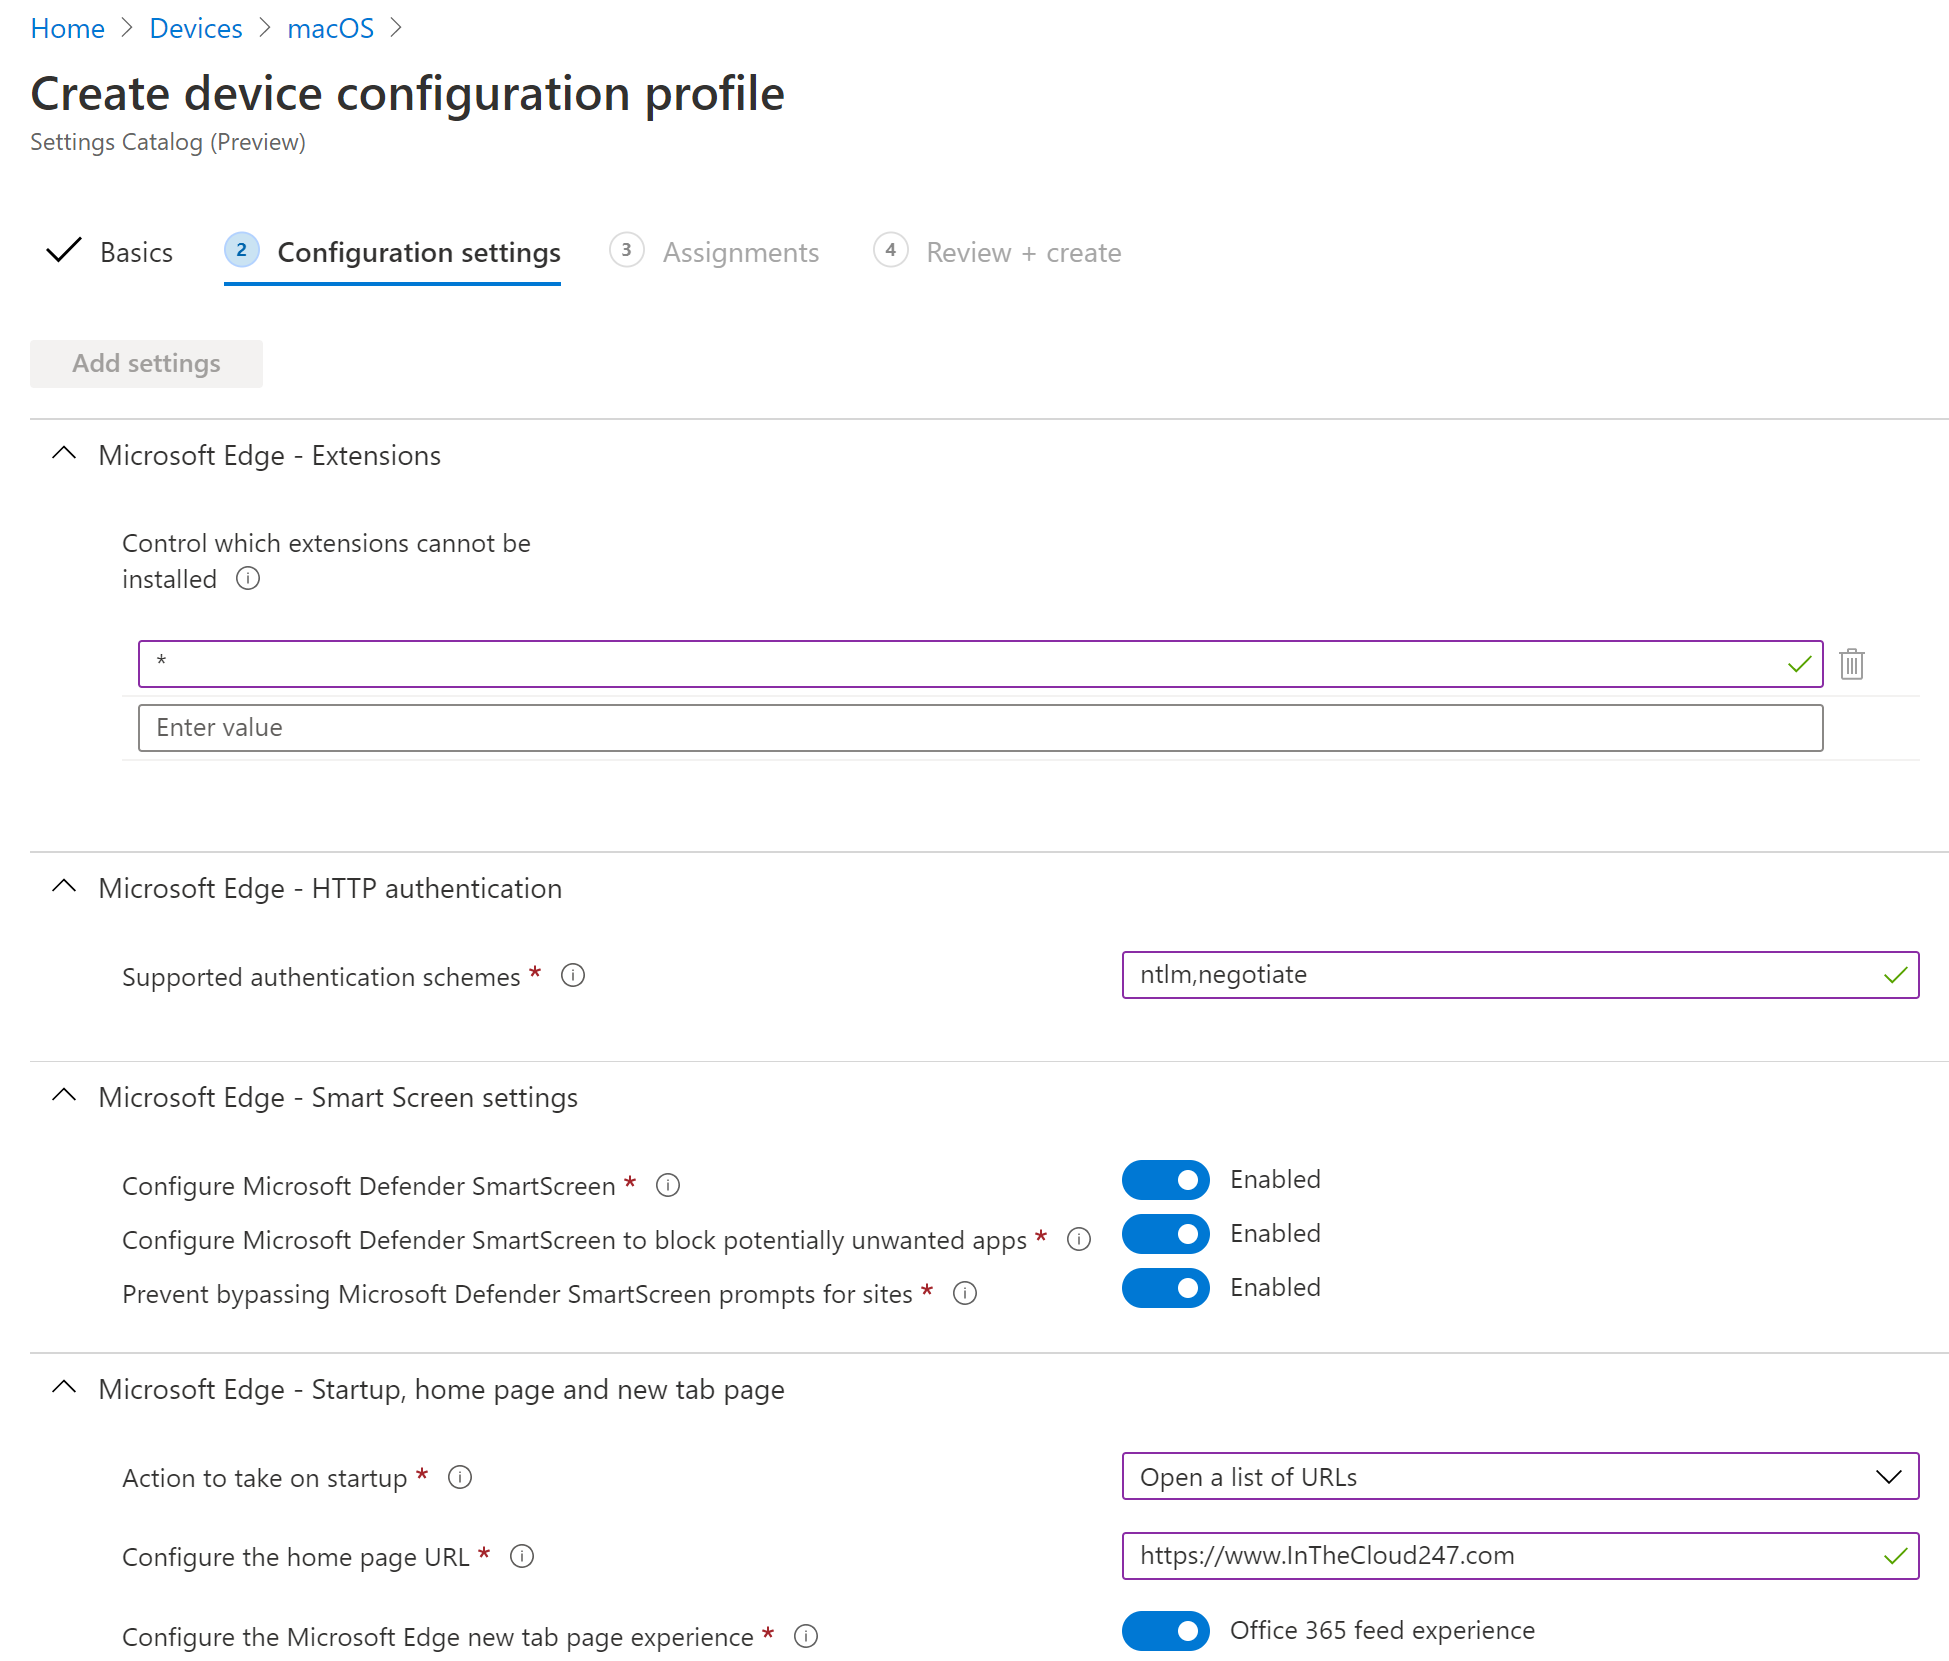Toggle Configure Microsoft Defender SmartScreen switch
The height and width of the screenshot is (1661, 1949).
tap(1165, 1180)
